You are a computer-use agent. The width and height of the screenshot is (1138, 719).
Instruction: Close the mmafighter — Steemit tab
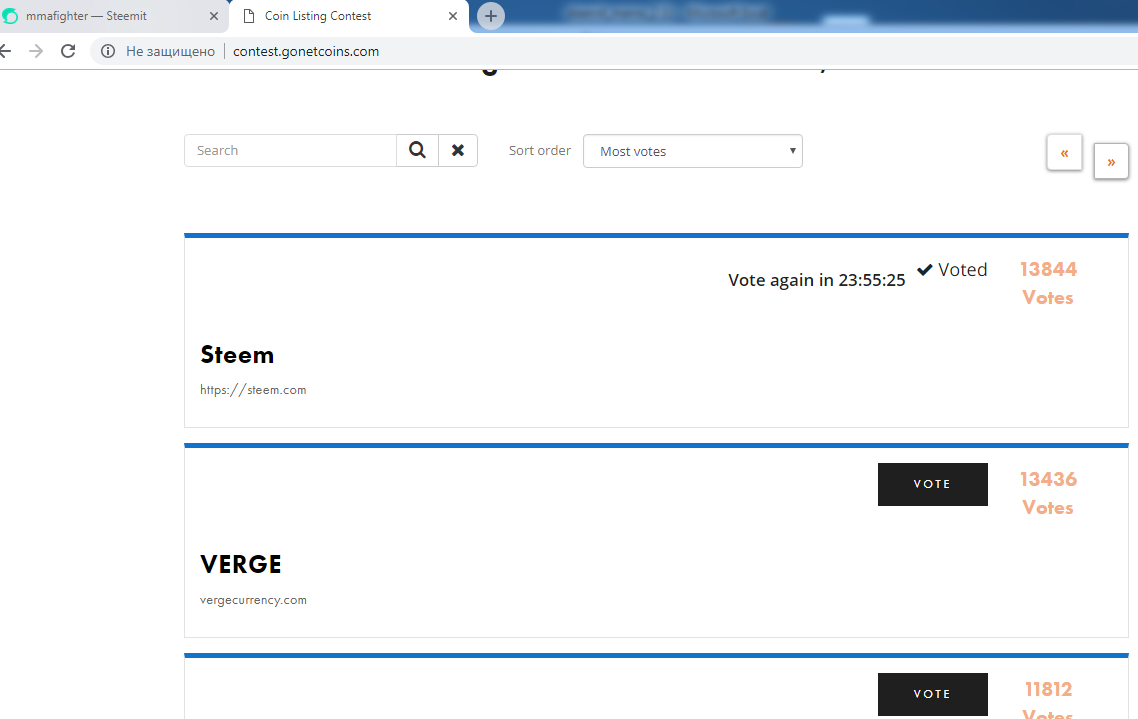pos(213,16)
